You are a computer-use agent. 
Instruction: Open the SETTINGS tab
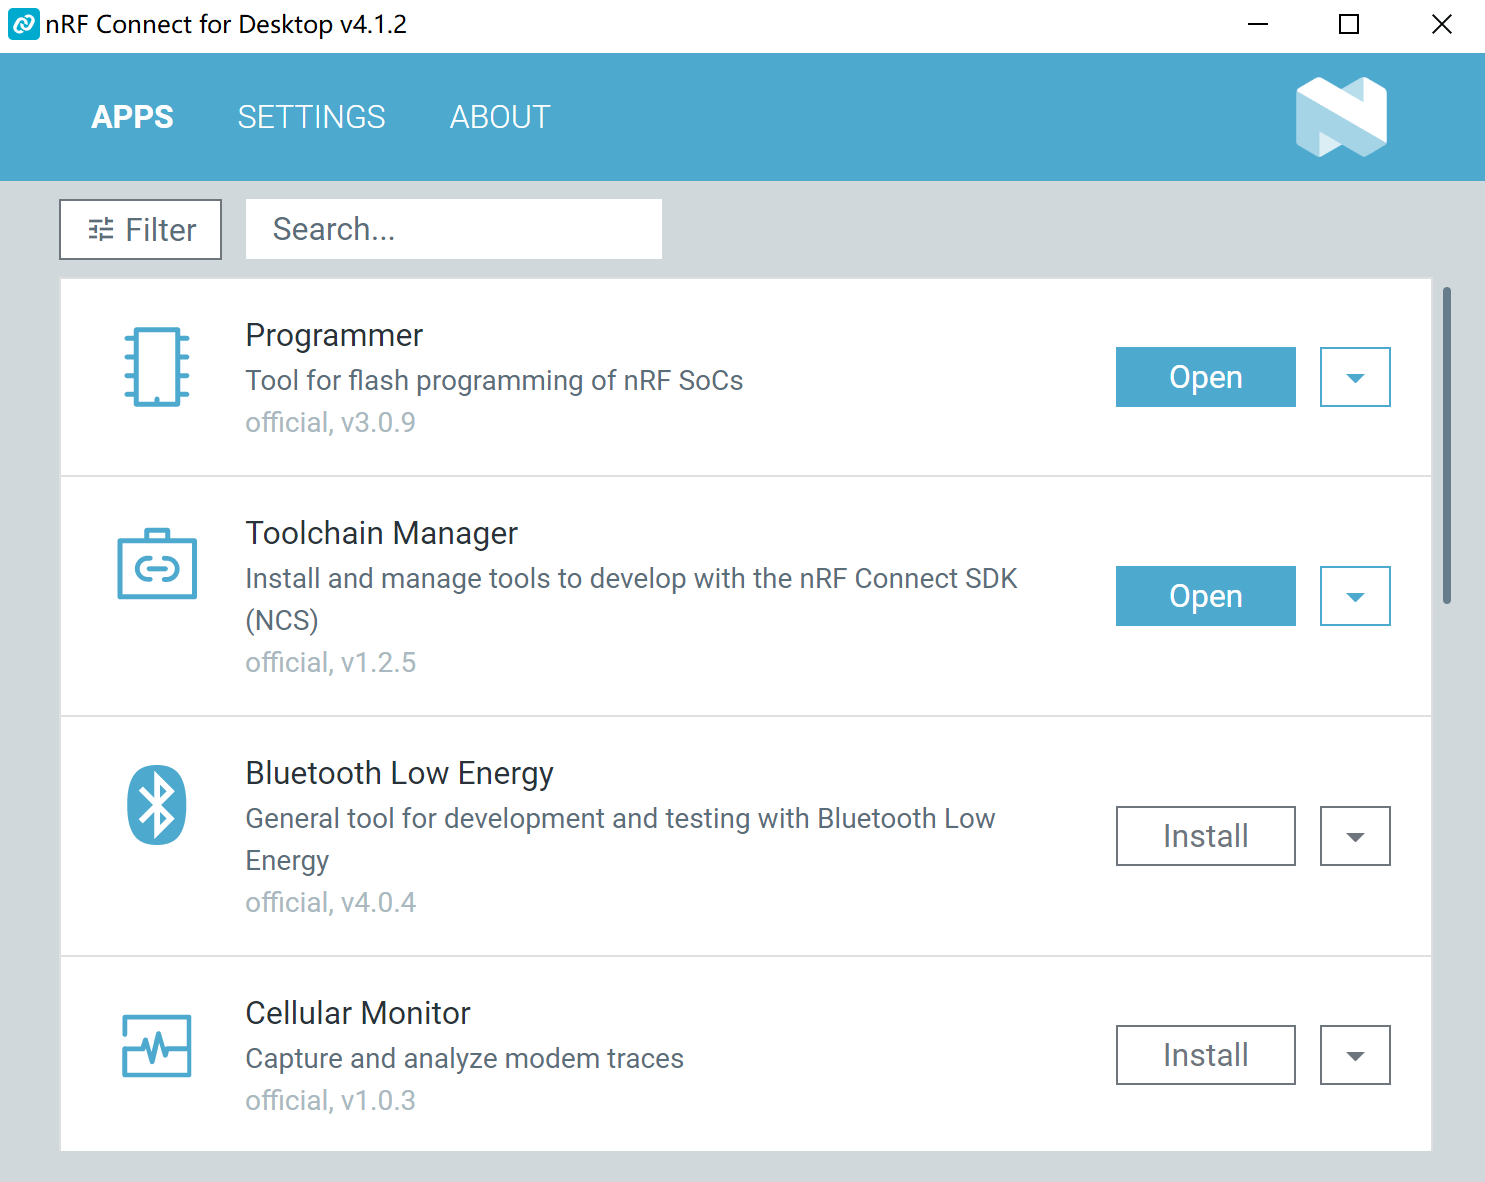[311, 117]
